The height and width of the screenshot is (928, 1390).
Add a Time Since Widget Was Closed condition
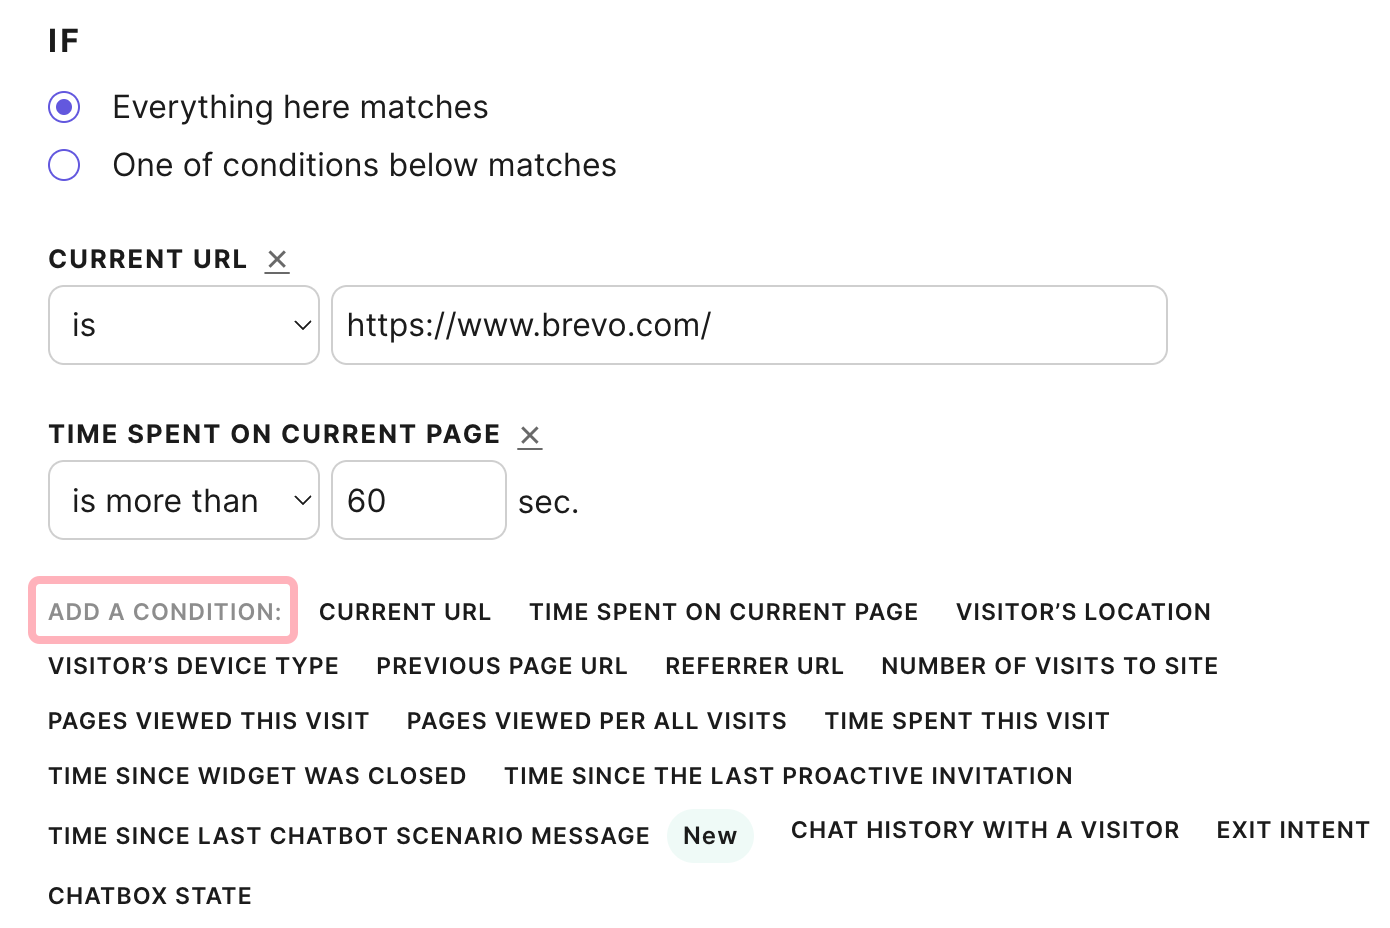tap(257, 776)
